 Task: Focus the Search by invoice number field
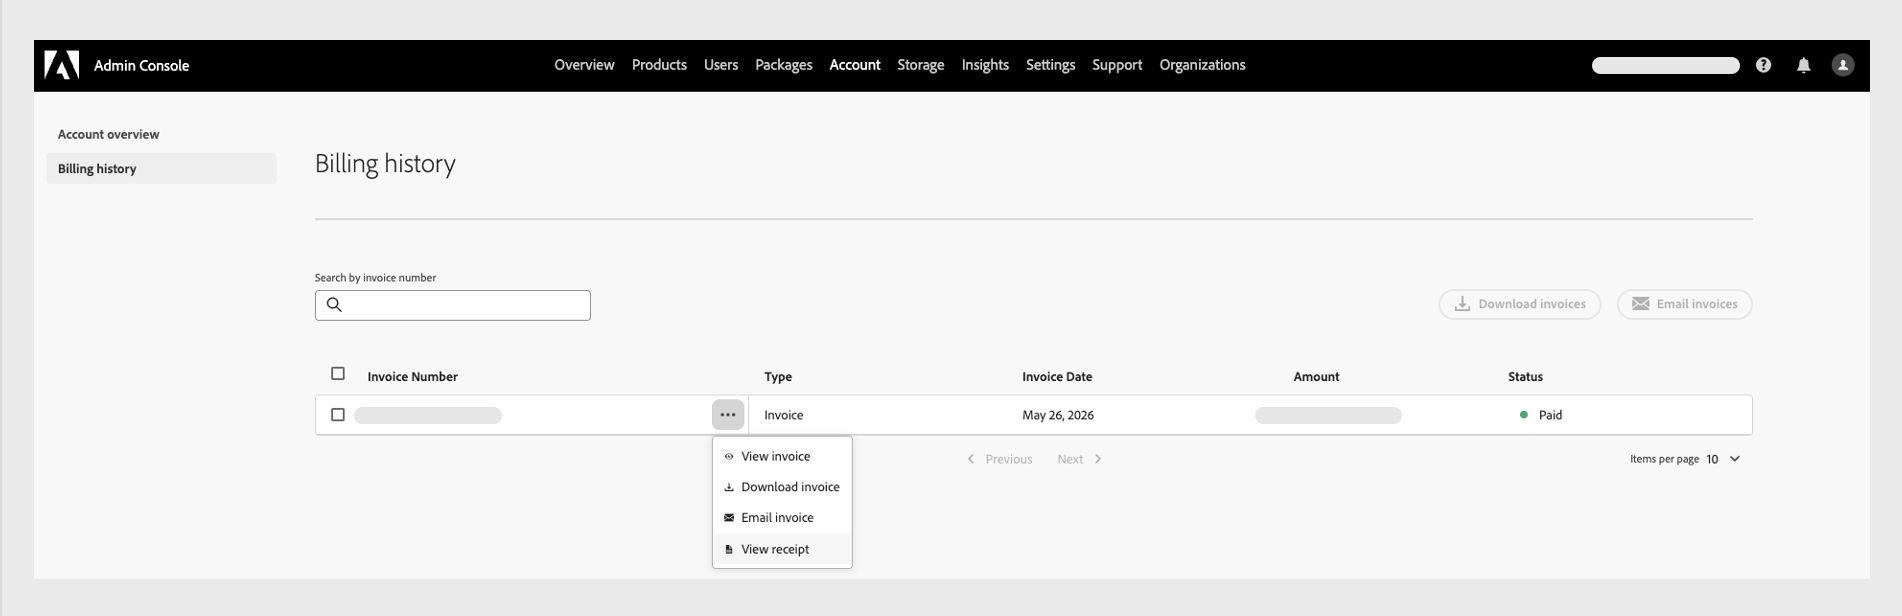[453, 305]
